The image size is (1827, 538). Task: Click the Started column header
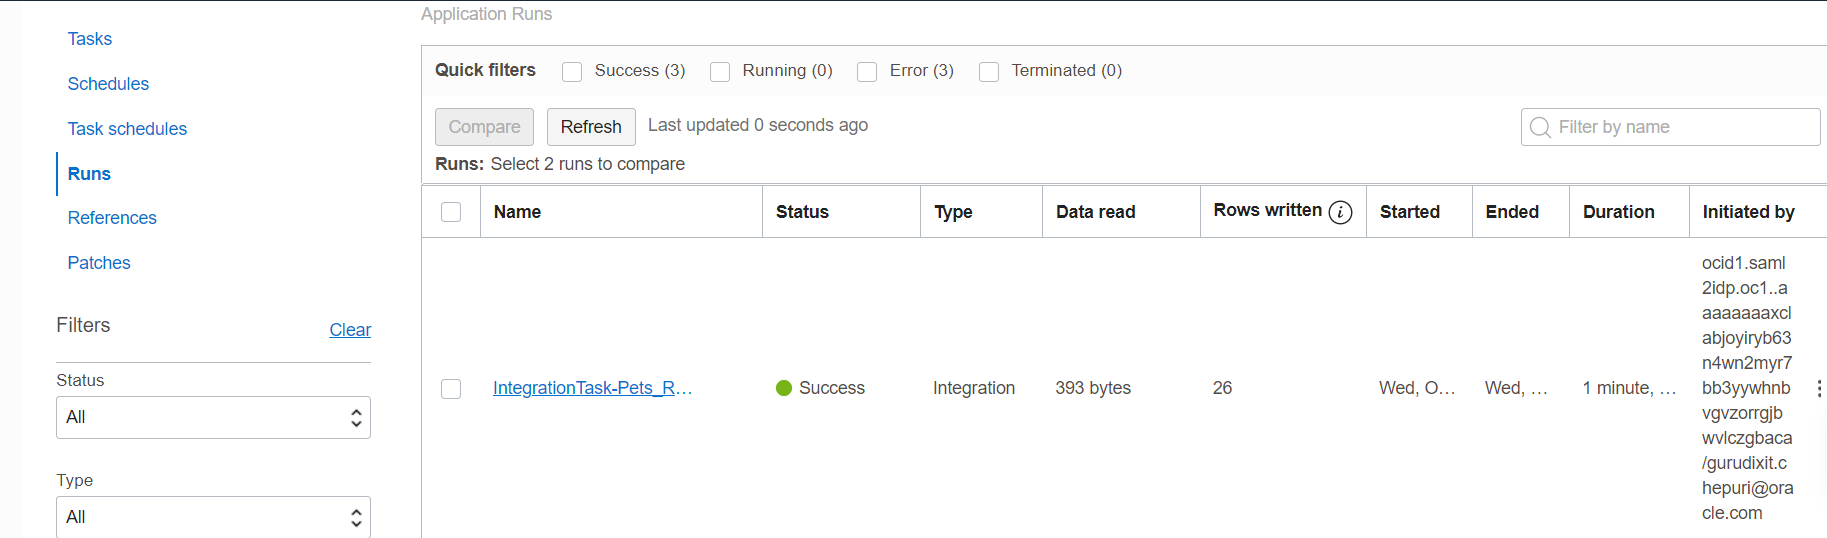(x=1409, y=212)
